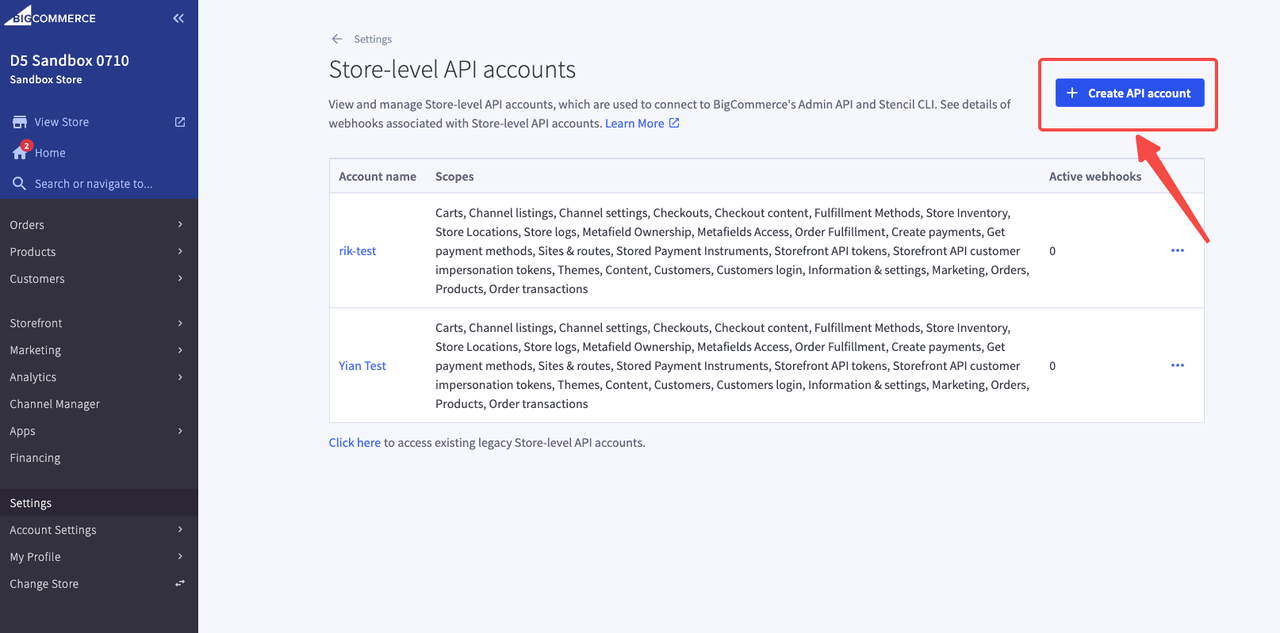Click the BigCommerce logo

click(x=50, y=16)
